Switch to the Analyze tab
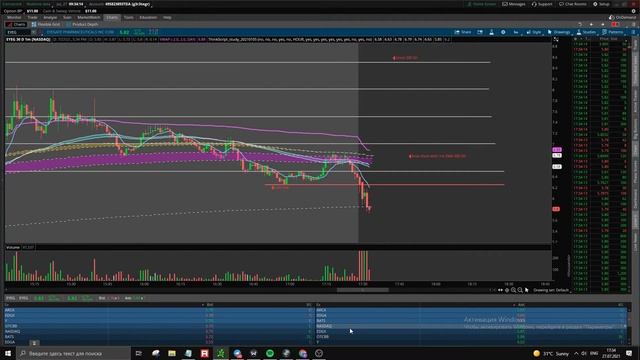The width and height of the screenshot is (640, 360). [x=50, y=18]
